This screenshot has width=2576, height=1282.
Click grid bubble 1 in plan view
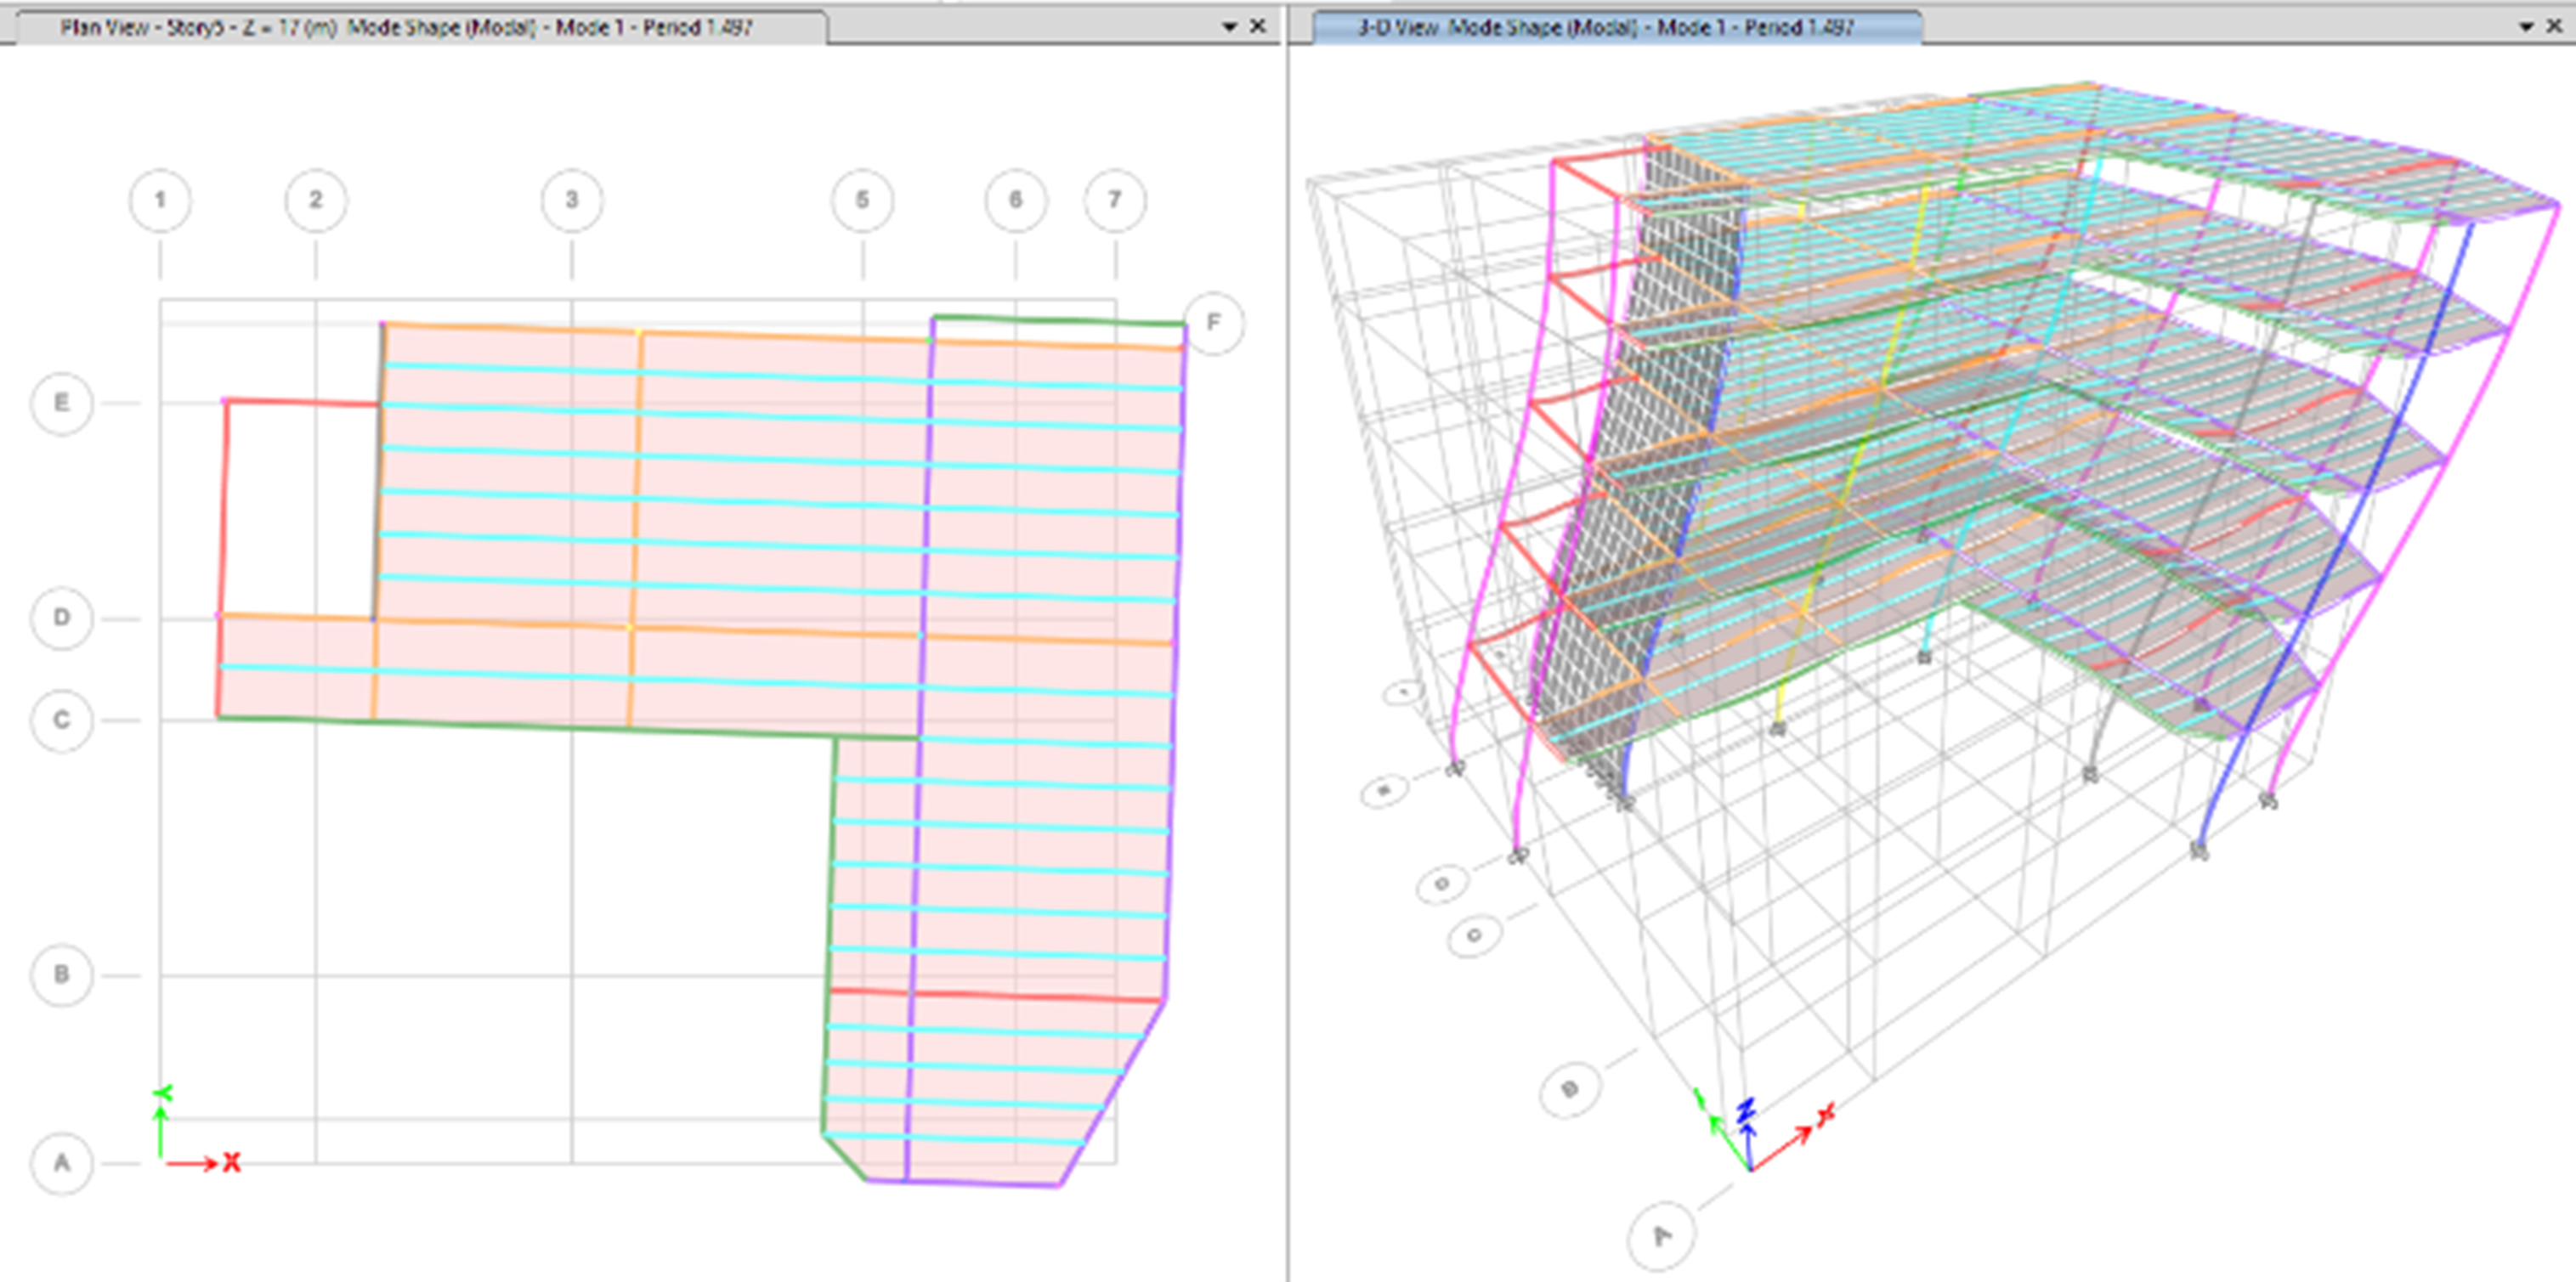pyautogui.click(x=160, y=201)
